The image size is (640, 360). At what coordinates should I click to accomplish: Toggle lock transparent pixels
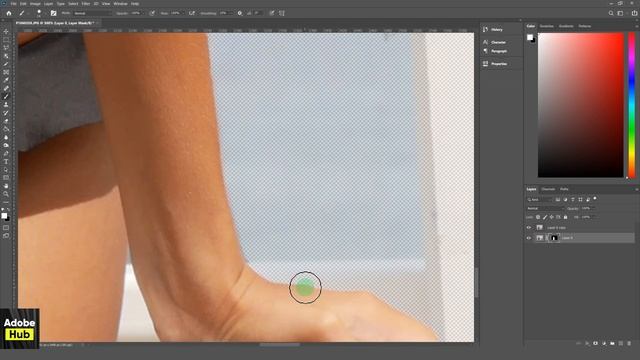point(538,217)
